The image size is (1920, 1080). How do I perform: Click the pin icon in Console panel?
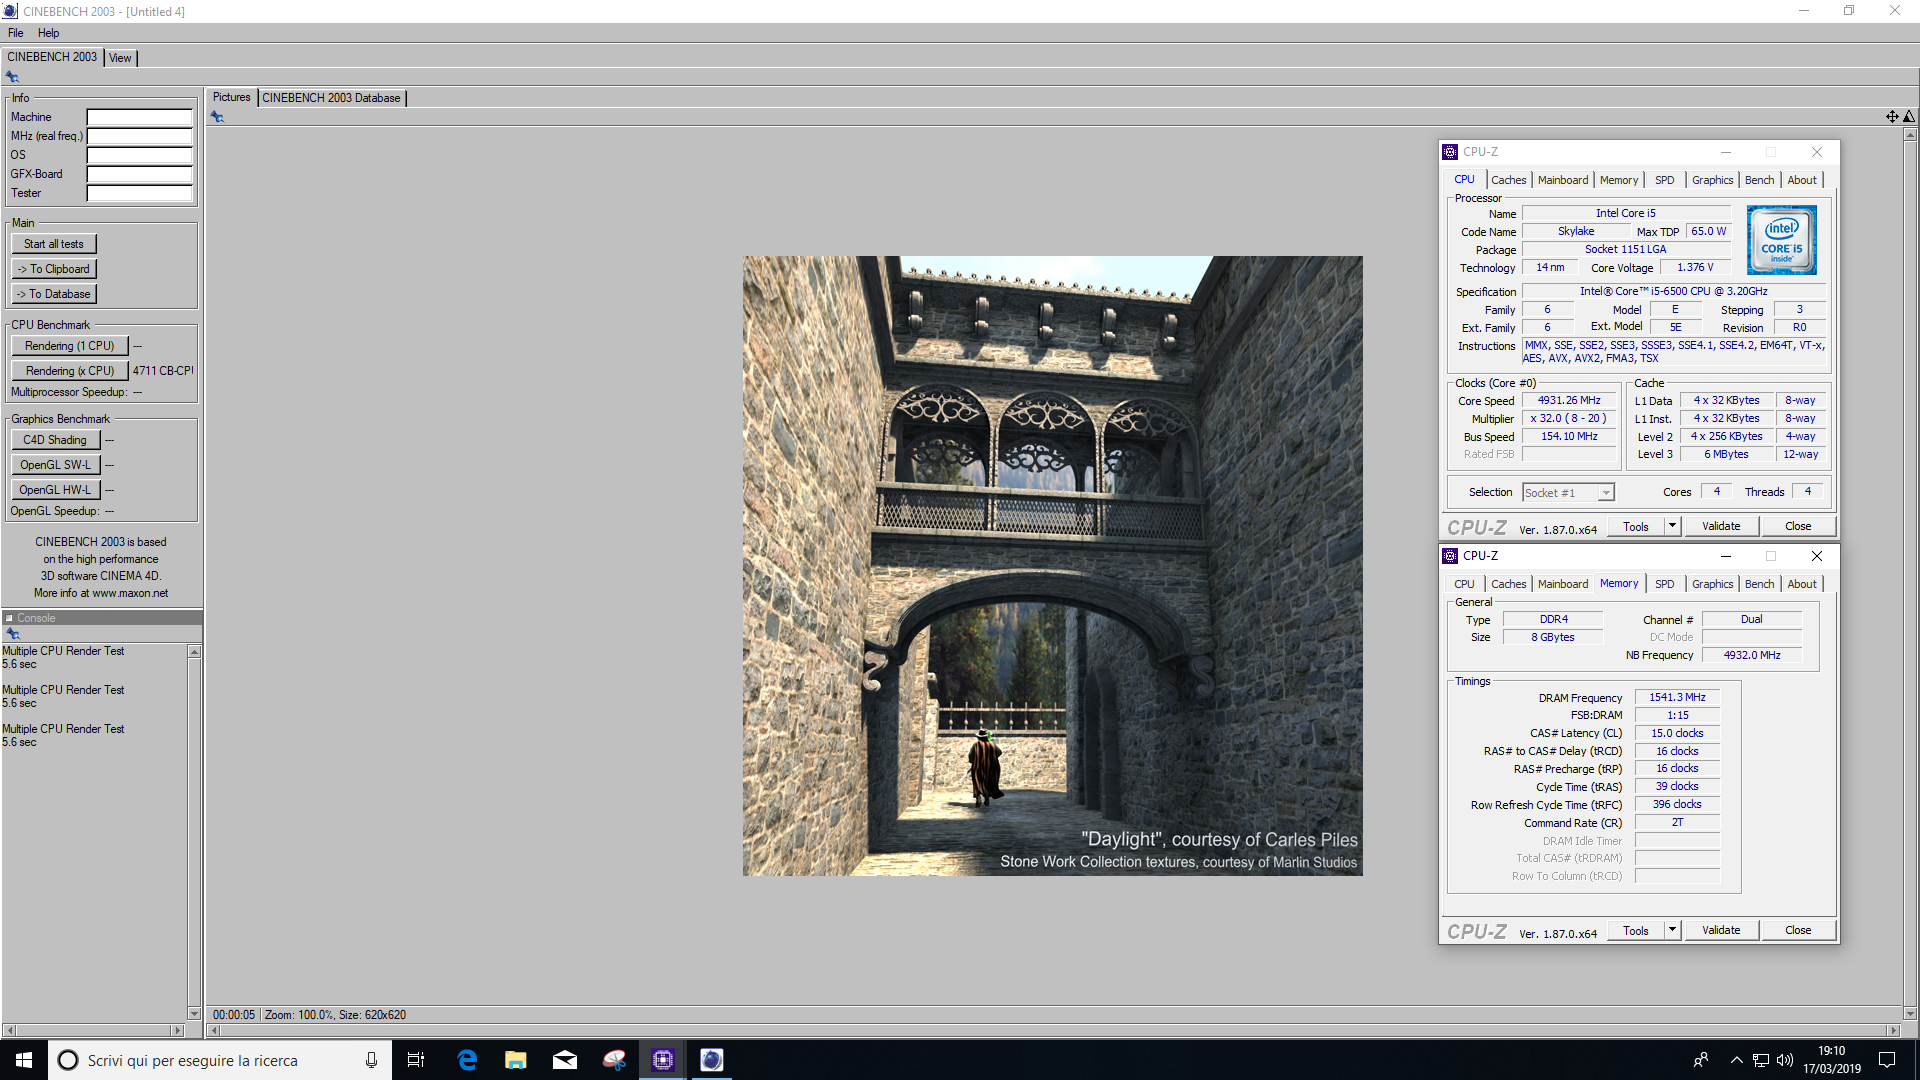[x=13, y=634]
